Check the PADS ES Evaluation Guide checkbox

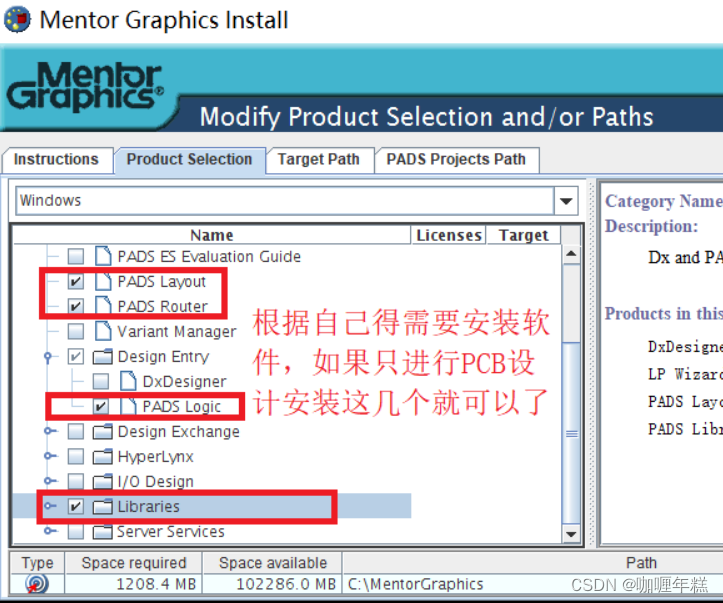76,256
